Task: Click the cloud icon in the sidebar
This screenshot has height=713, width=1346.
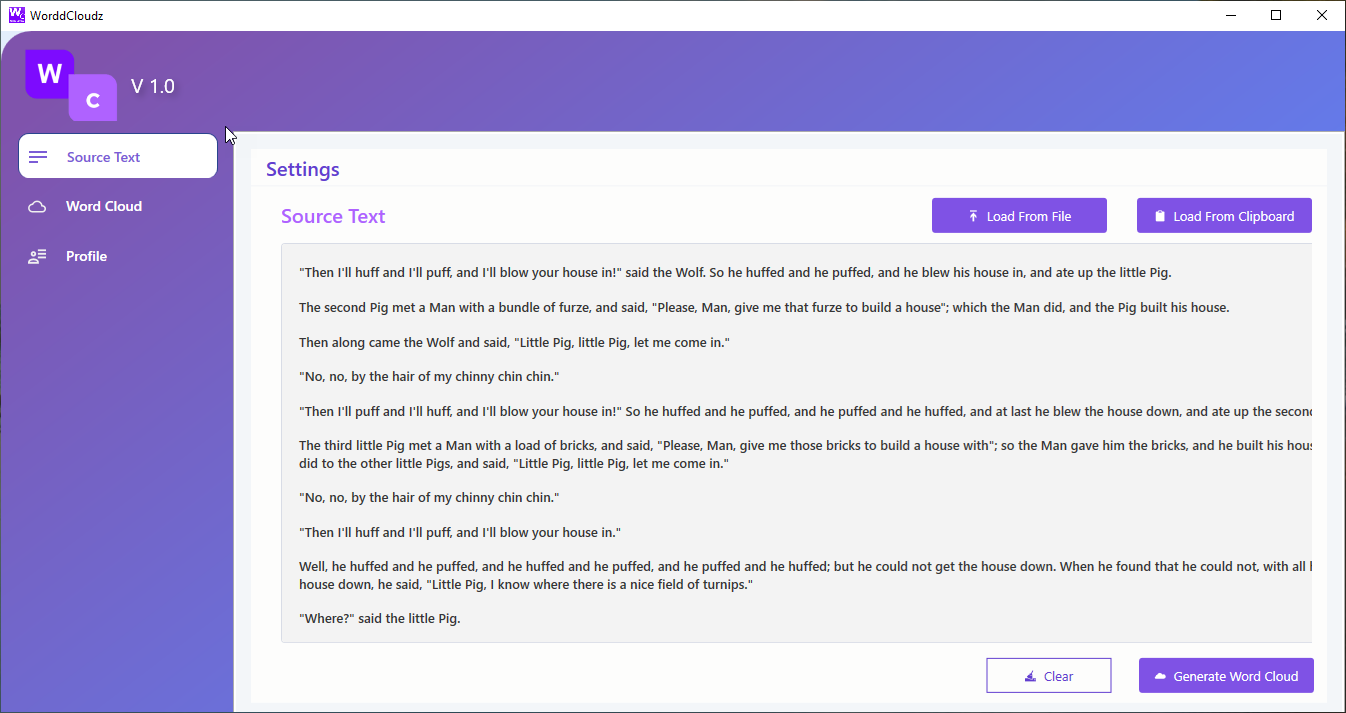Action: (37, 207)
